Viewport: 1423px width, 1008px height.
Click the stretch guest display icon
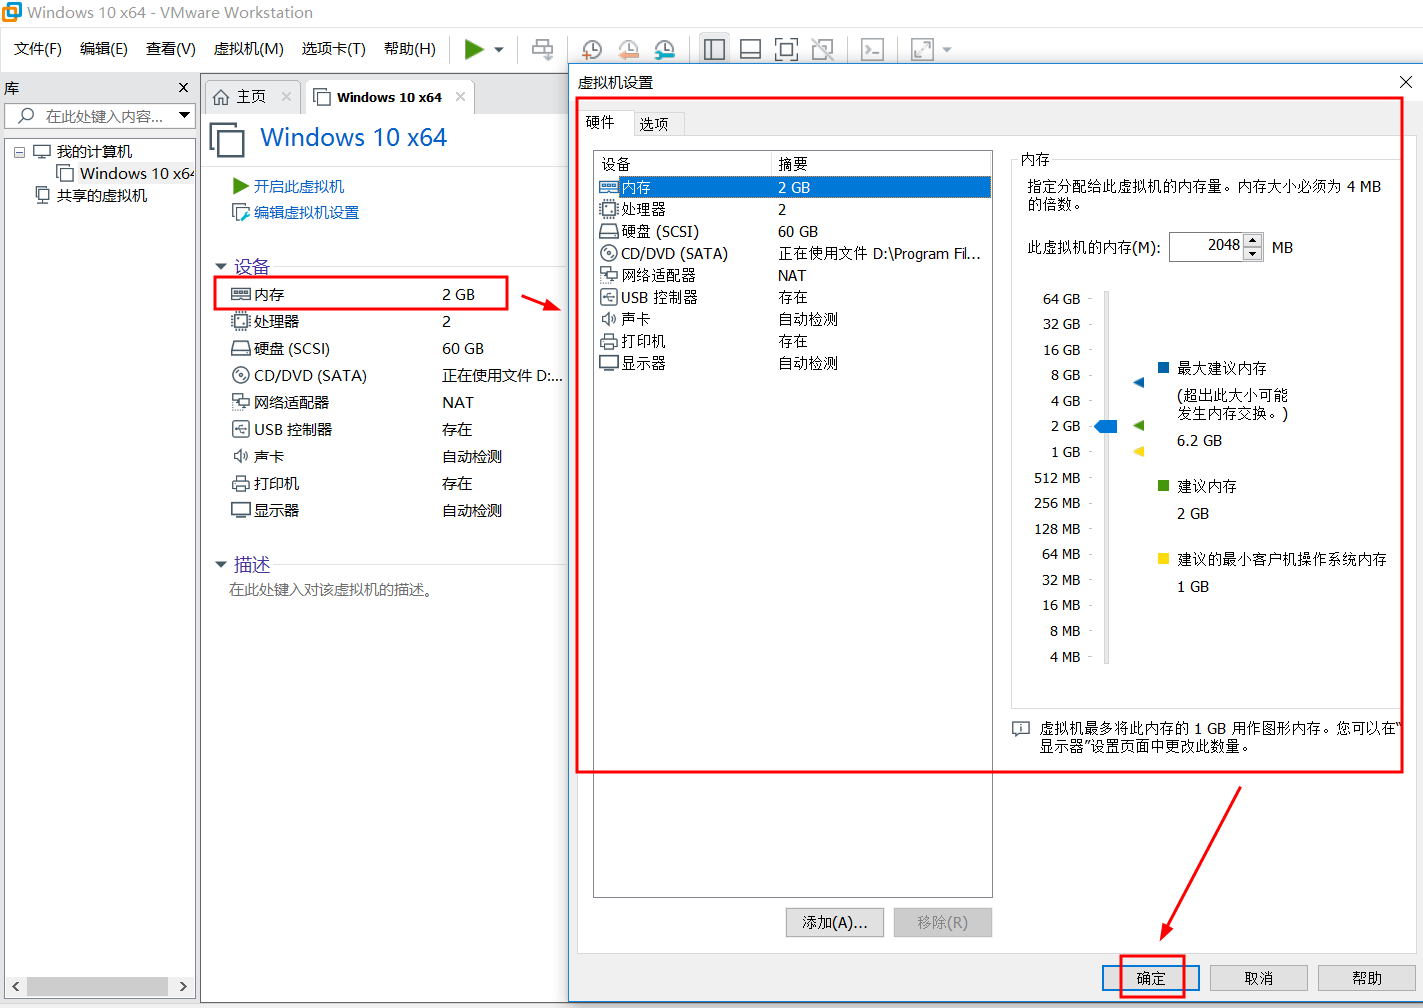[922, 49]
